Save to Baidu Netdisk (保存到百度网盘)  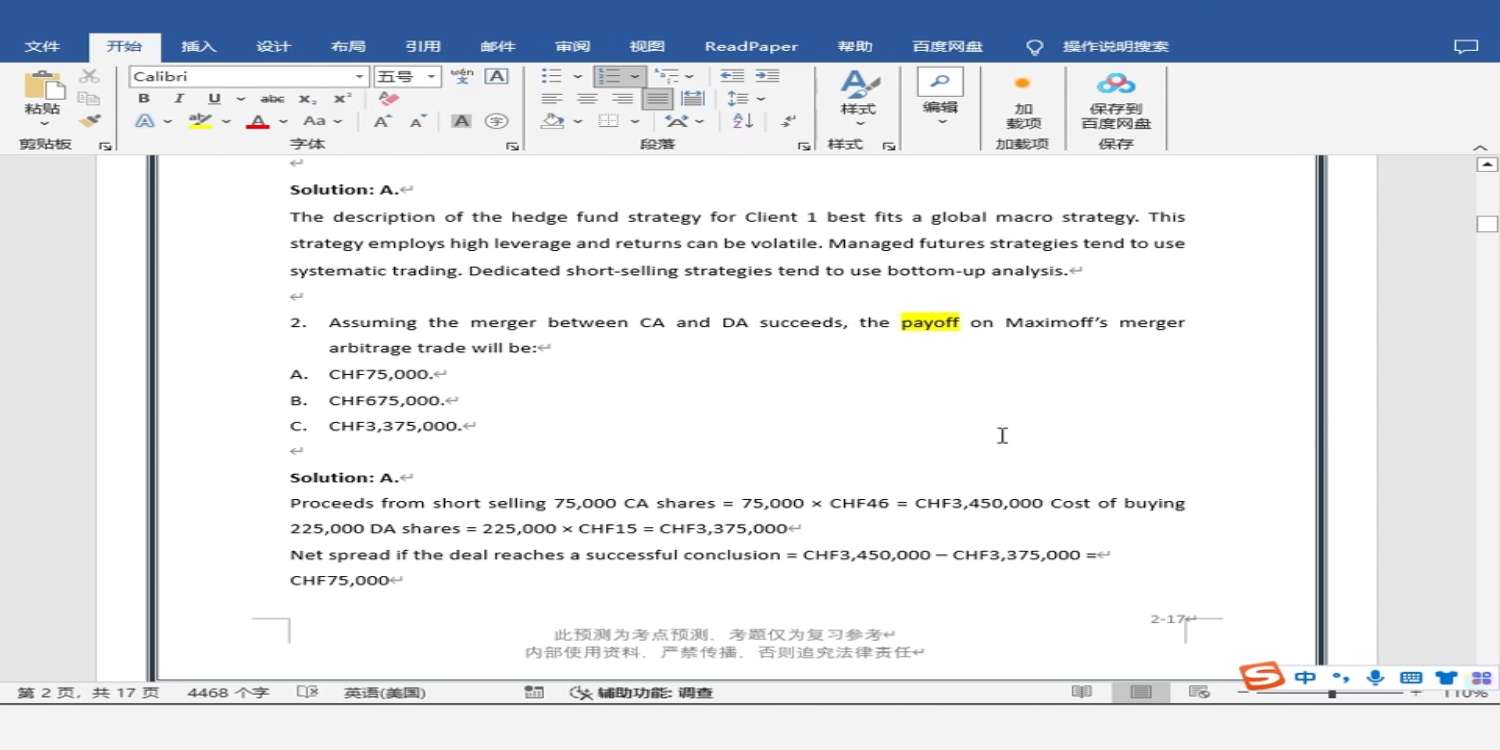point(1116,101)
